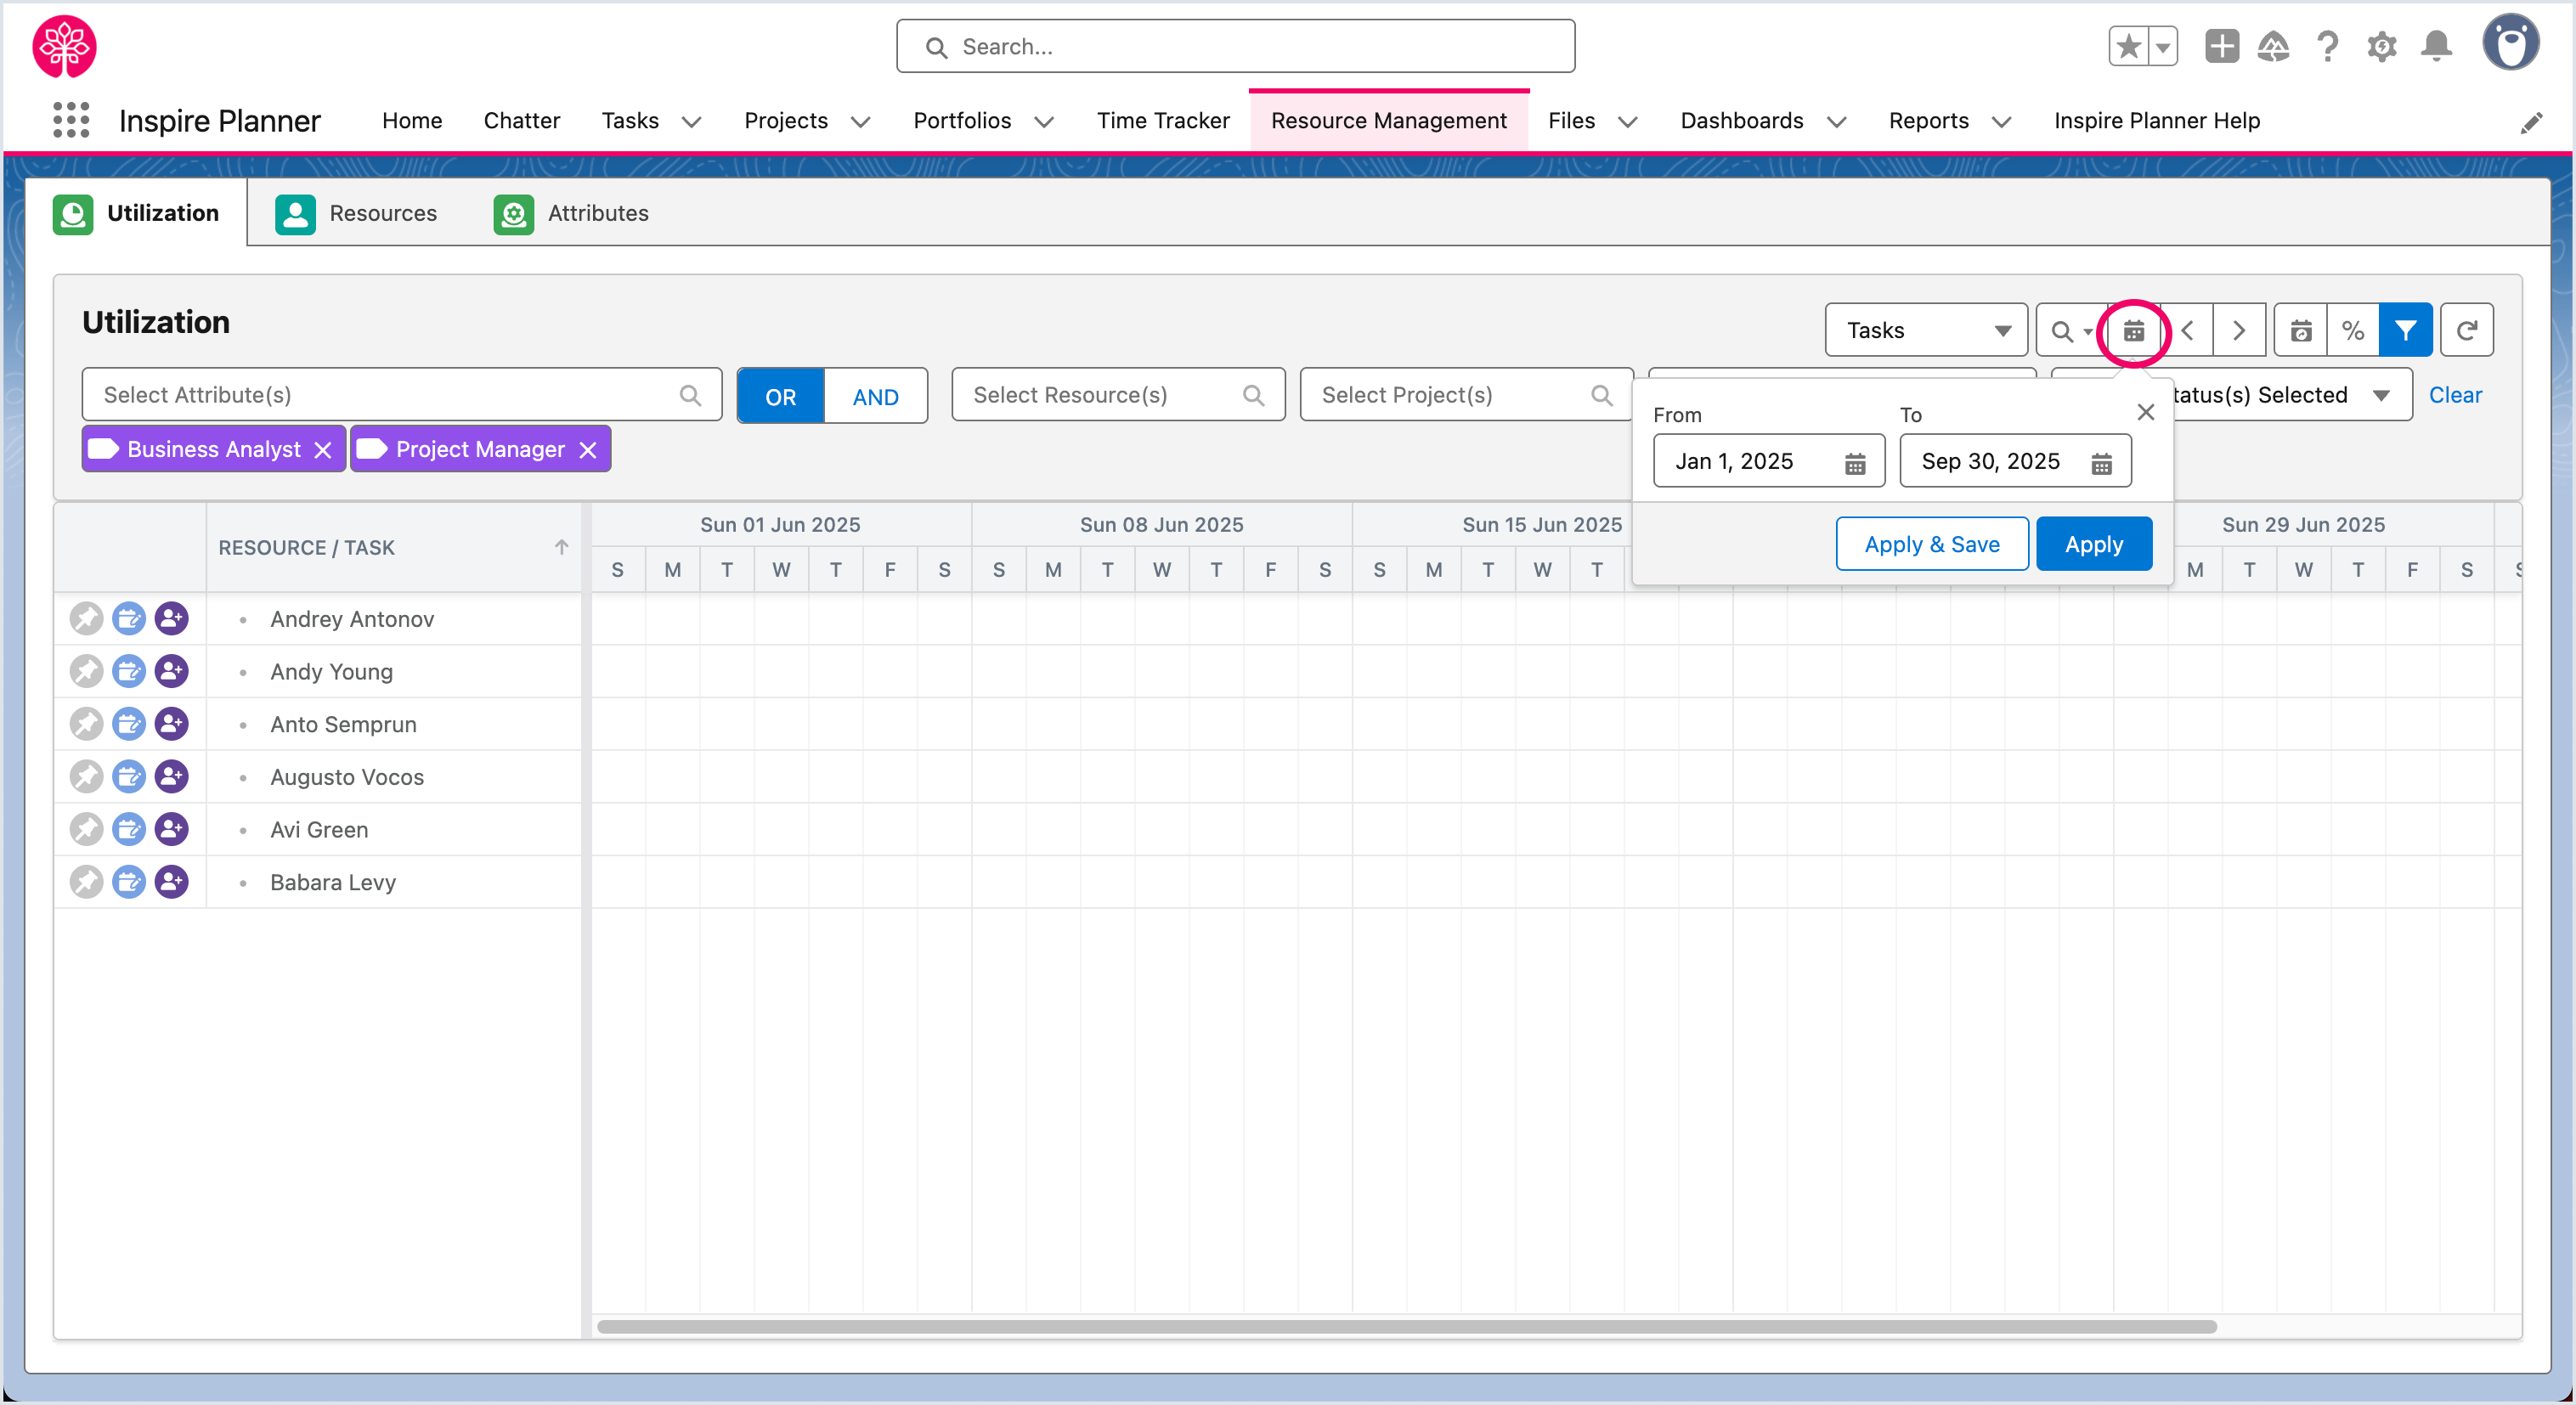
Task: Open the Notifications bell
Action: [x=2436, y=46]
